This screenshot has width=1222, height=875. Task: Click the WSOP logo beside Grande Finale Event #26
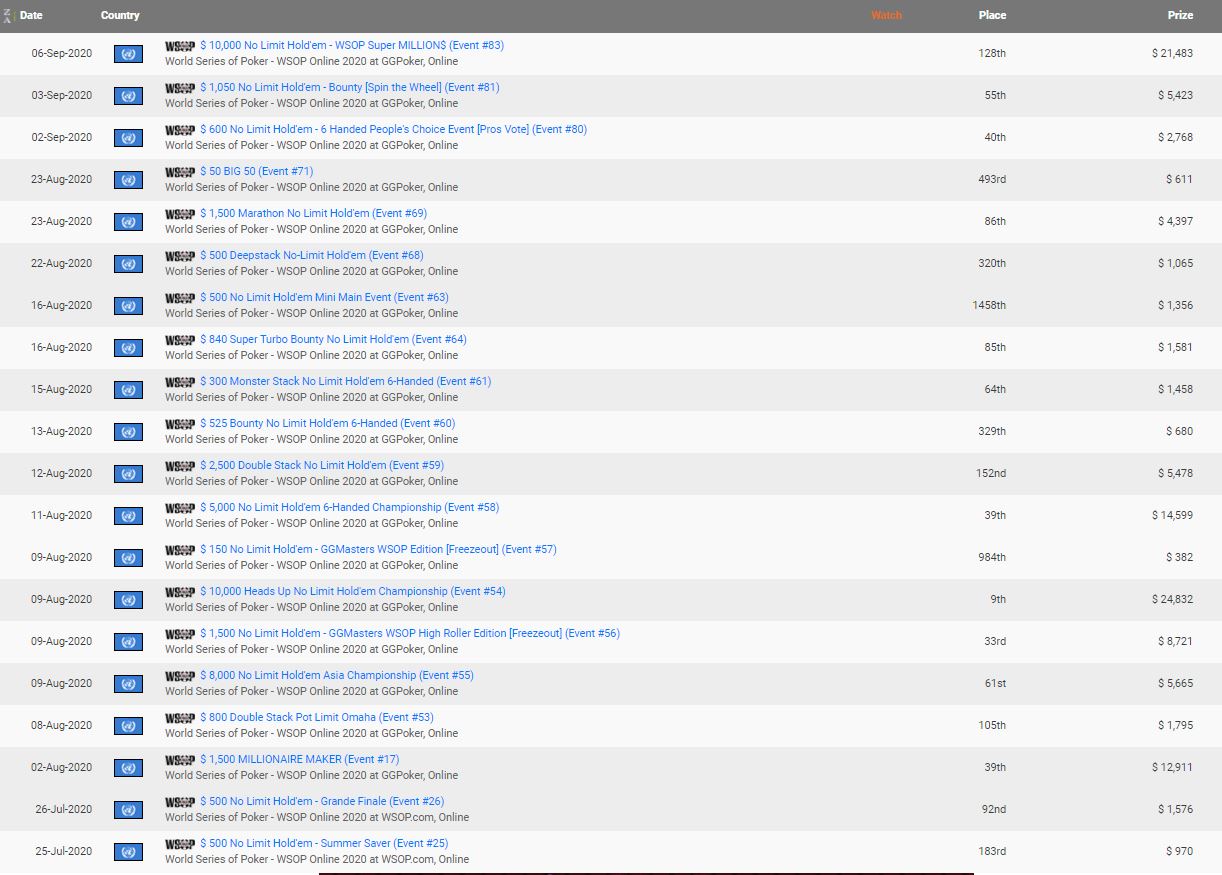pos(180,802)
